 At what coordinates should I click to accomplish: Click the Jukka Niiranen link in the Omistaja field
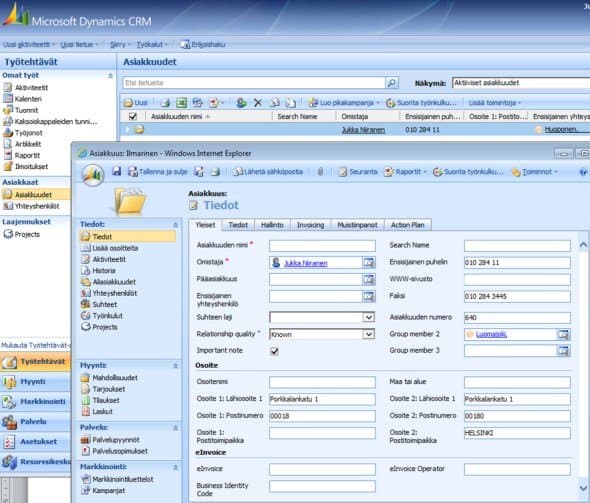point(306,263)
